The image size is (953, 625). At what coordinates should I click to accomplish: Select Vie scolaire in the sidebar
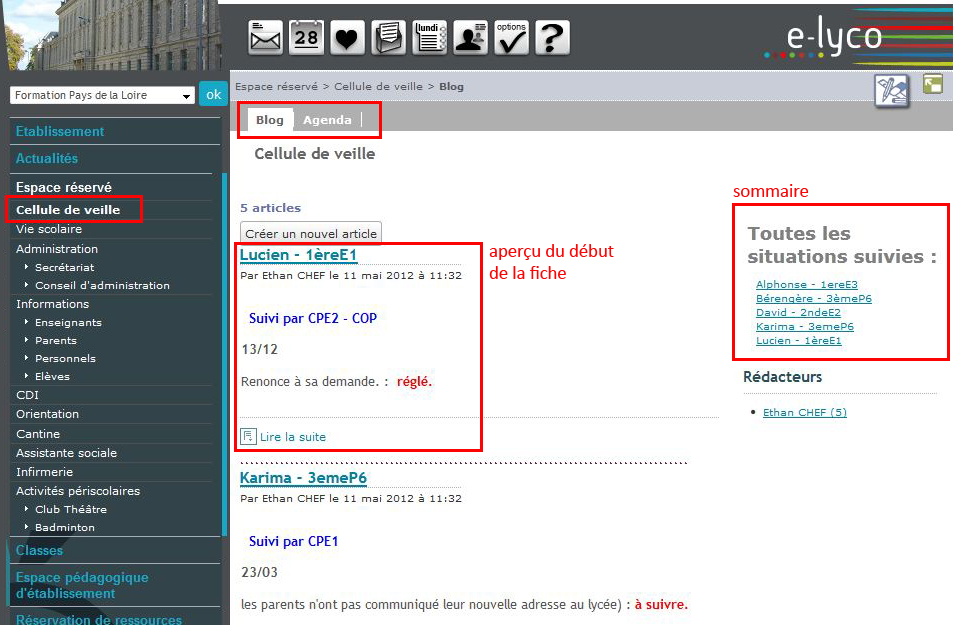[x=49, y=229]
